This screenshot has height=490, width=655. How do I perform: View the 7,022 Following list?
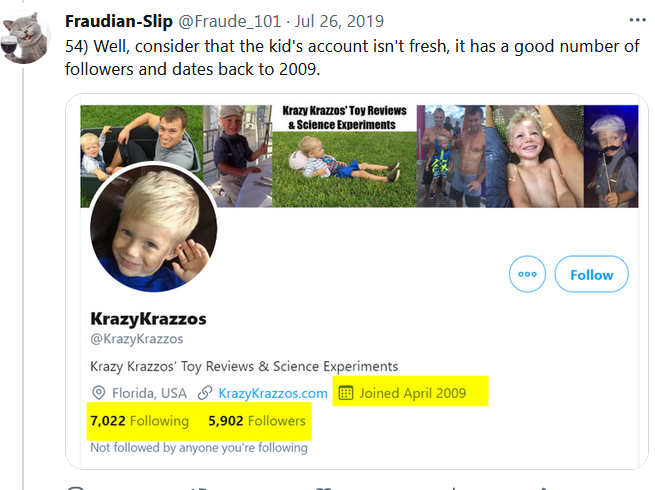139,421
